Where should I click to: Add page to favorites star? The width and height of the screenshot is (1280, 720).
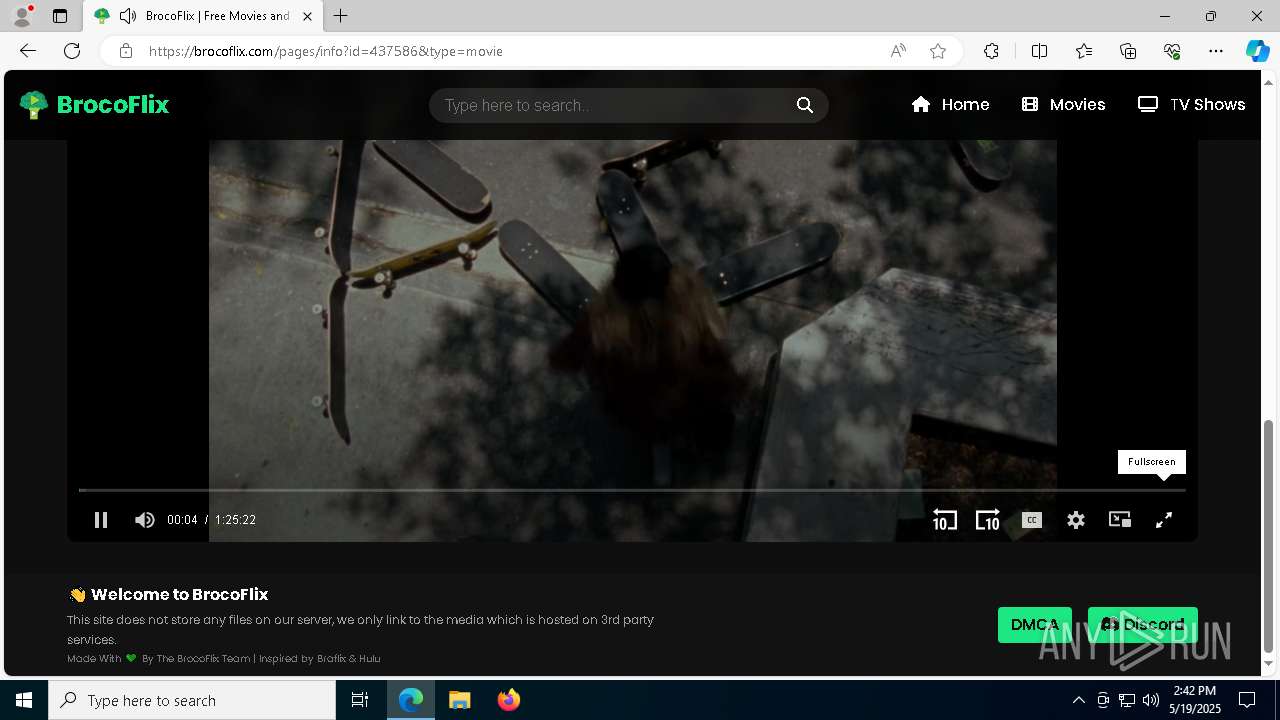point(938,51)
